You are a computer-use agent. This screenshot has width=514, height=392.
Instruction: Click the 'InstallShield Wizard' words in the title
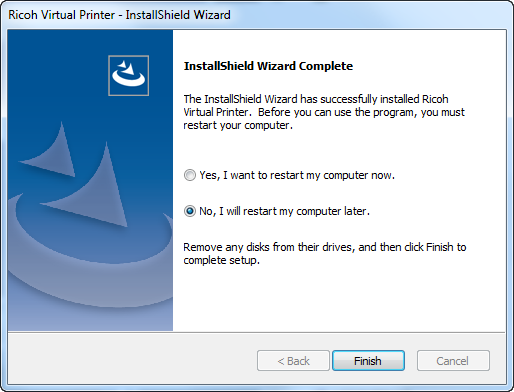pos(178,15)
